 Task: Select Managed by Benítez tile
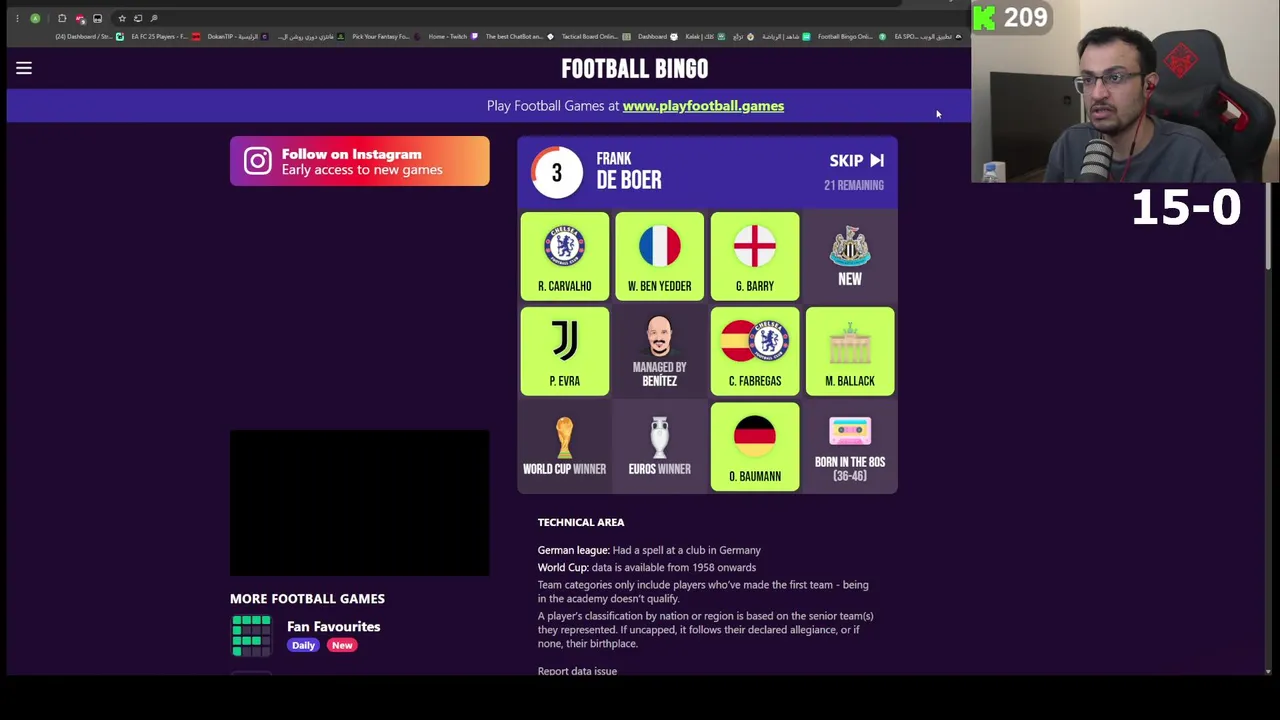tap(659, 351)
